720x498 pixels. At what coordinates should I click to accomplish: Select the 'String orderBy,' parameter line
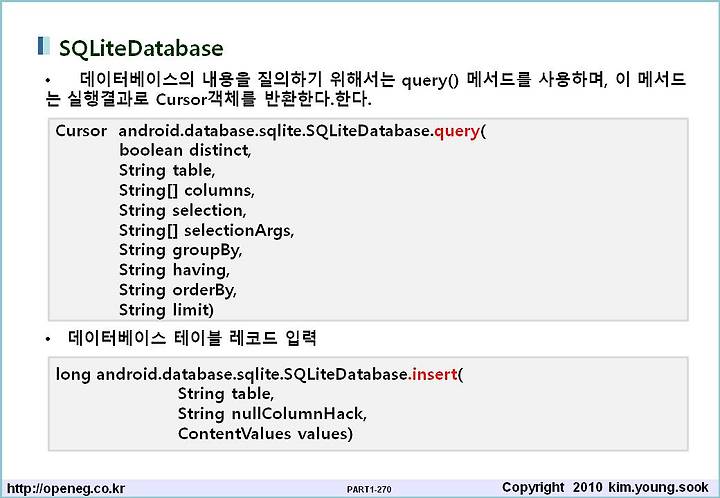tap(178, 290)
